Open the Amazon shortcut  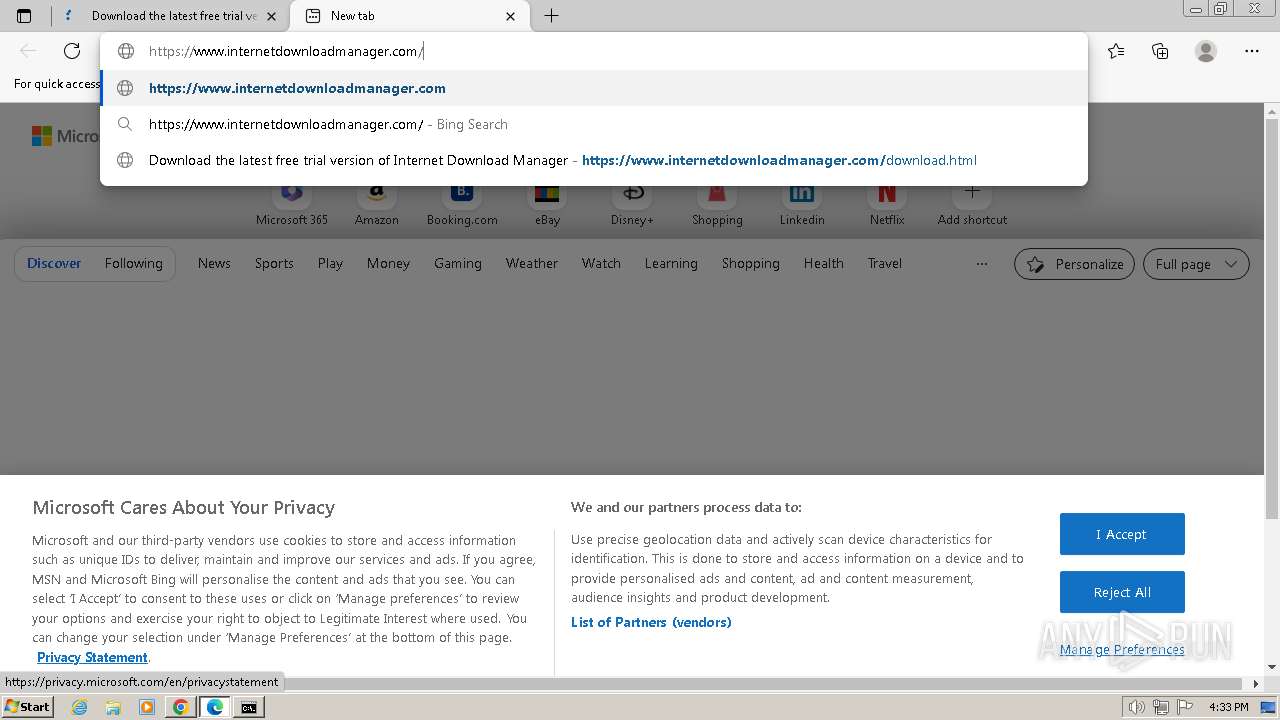coord(377,205)
